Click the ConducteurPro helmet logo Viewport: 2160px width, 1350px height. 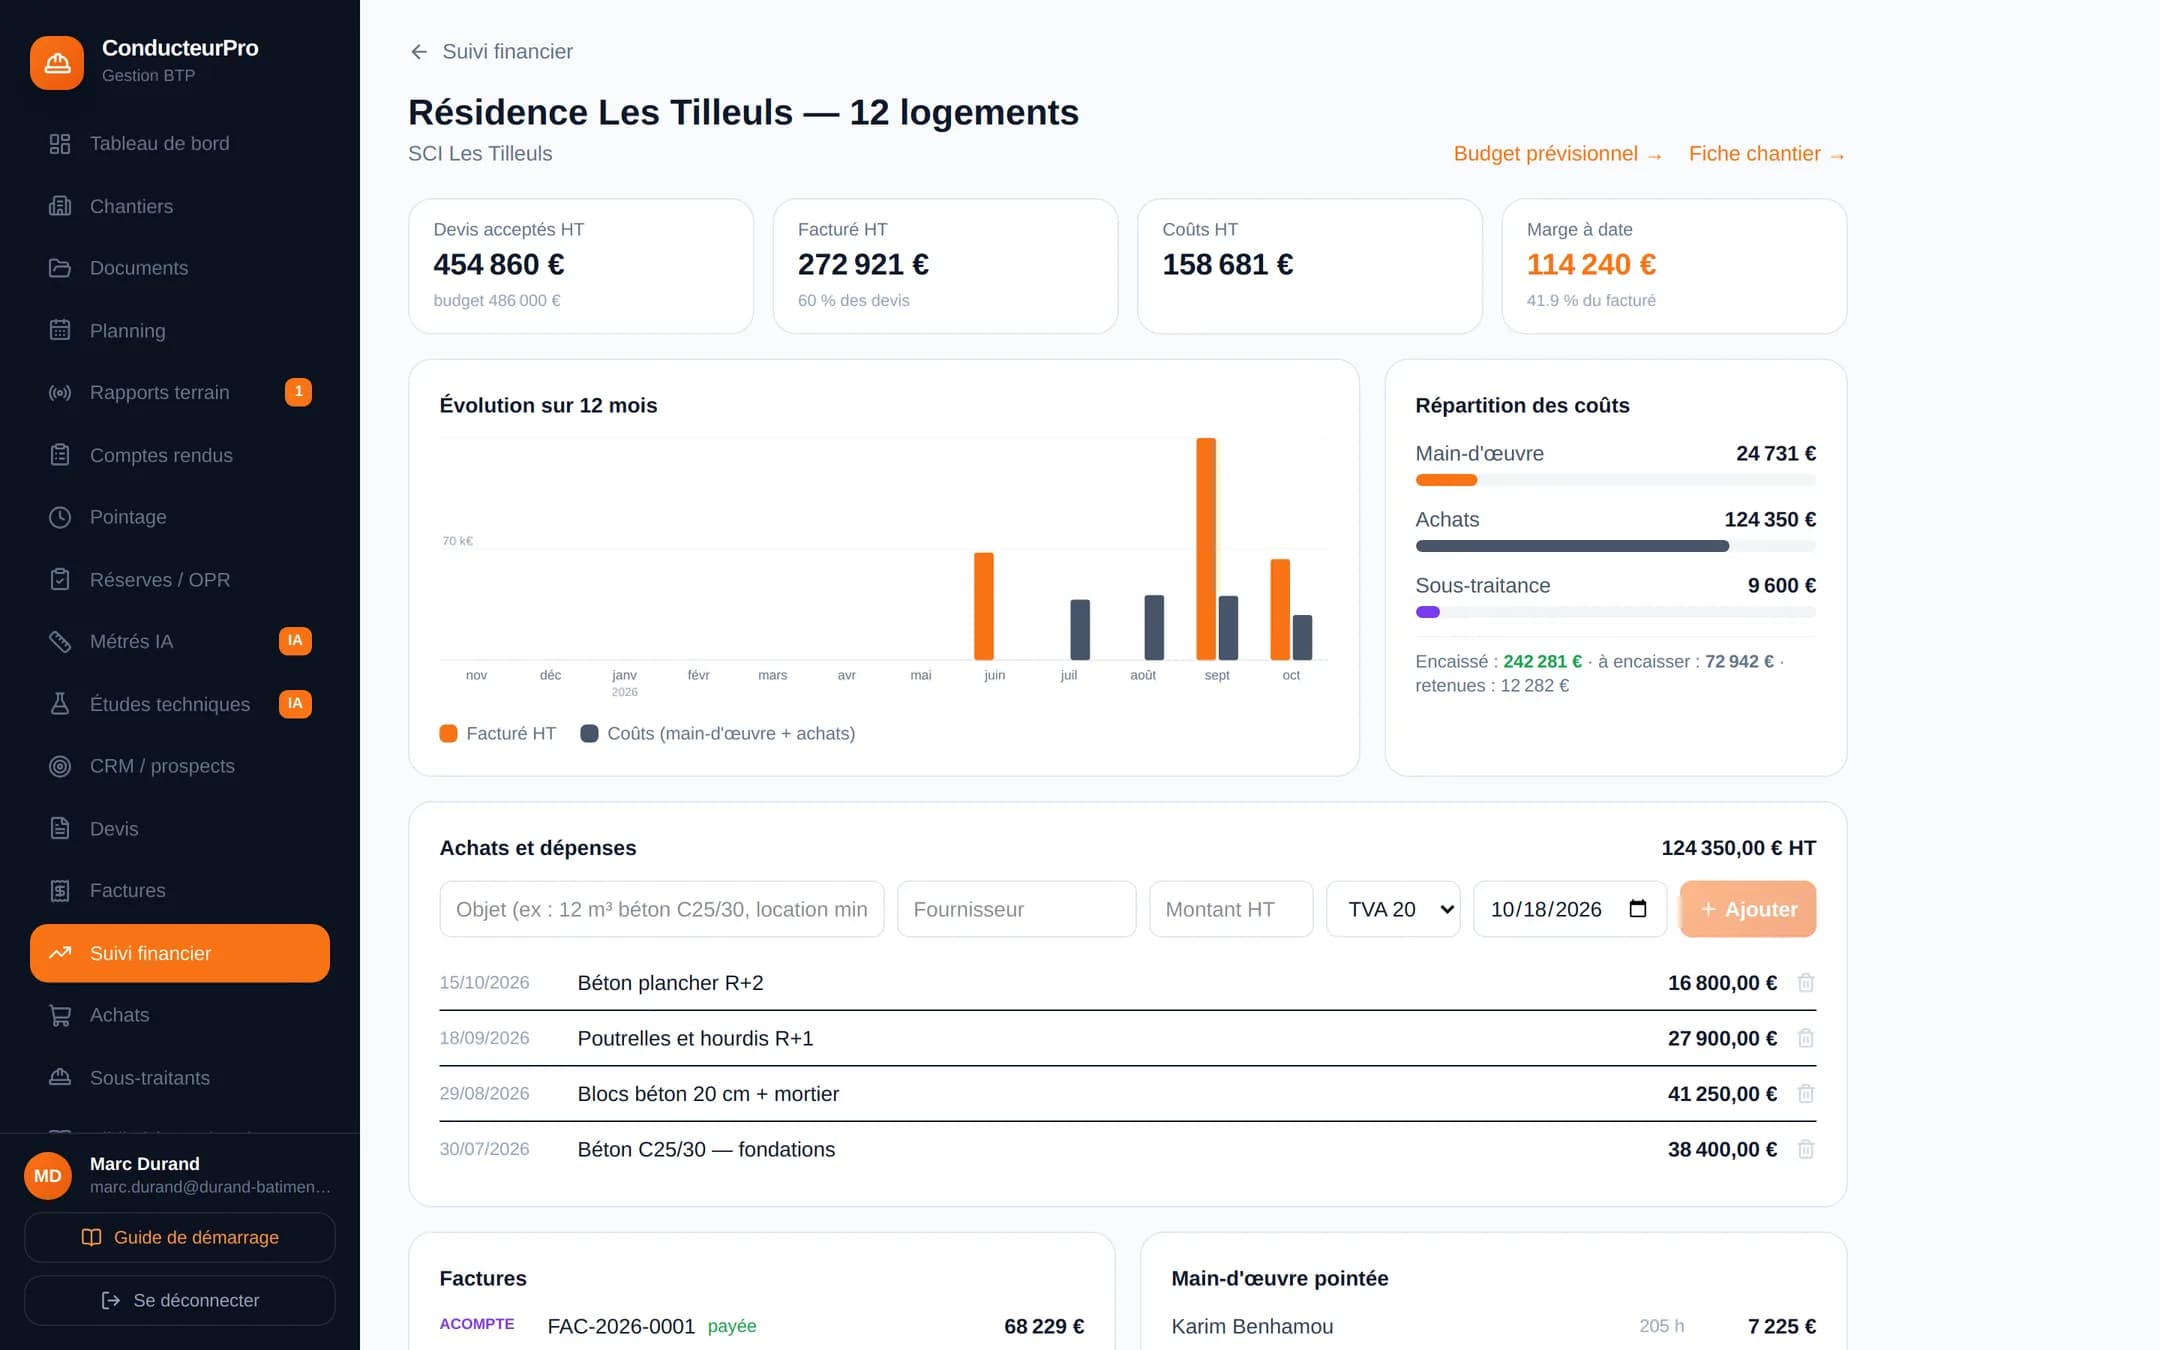(x=57, y=62)
